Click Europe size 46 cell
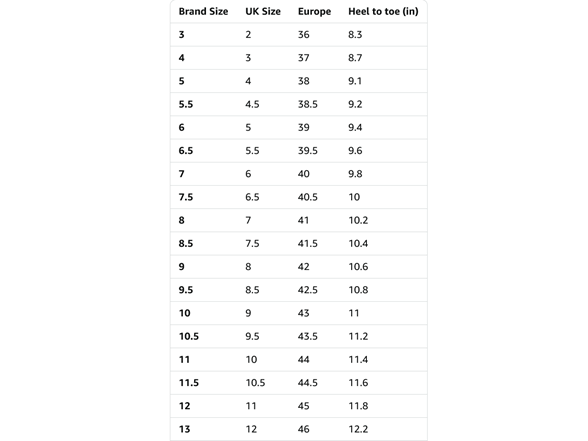 pos(303,429)
